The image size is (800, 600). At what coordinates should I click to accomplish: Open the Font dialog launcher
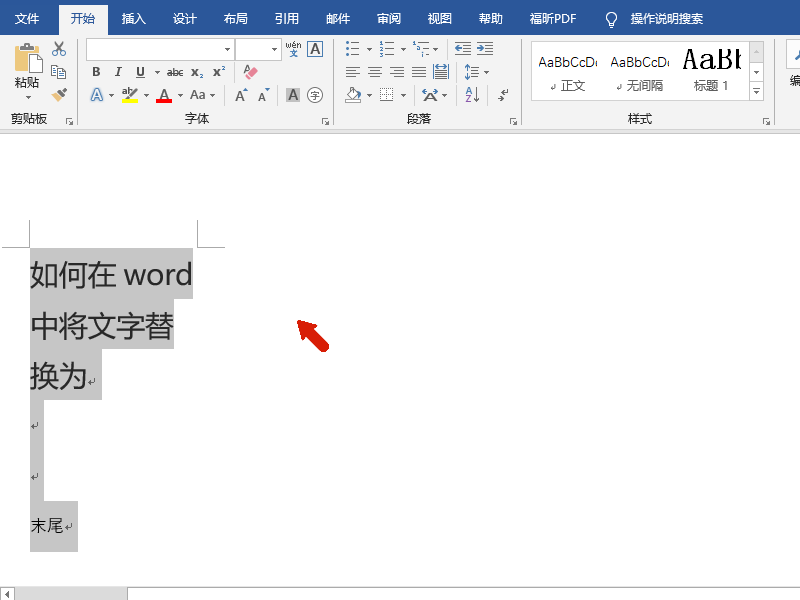[x=325, y=121]
